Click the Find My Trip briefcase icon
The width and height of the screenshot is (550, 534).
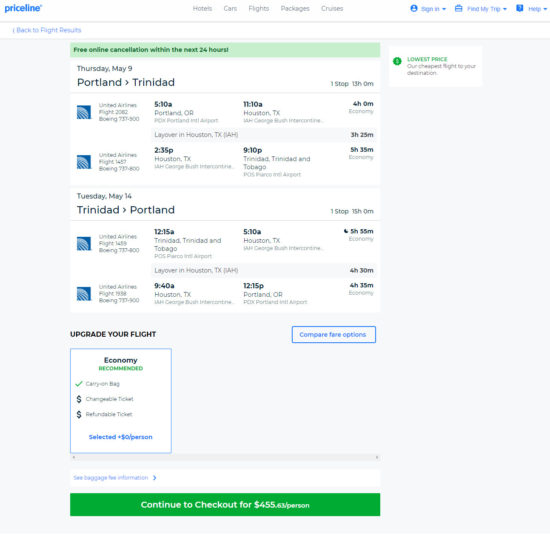pos(458,8)
